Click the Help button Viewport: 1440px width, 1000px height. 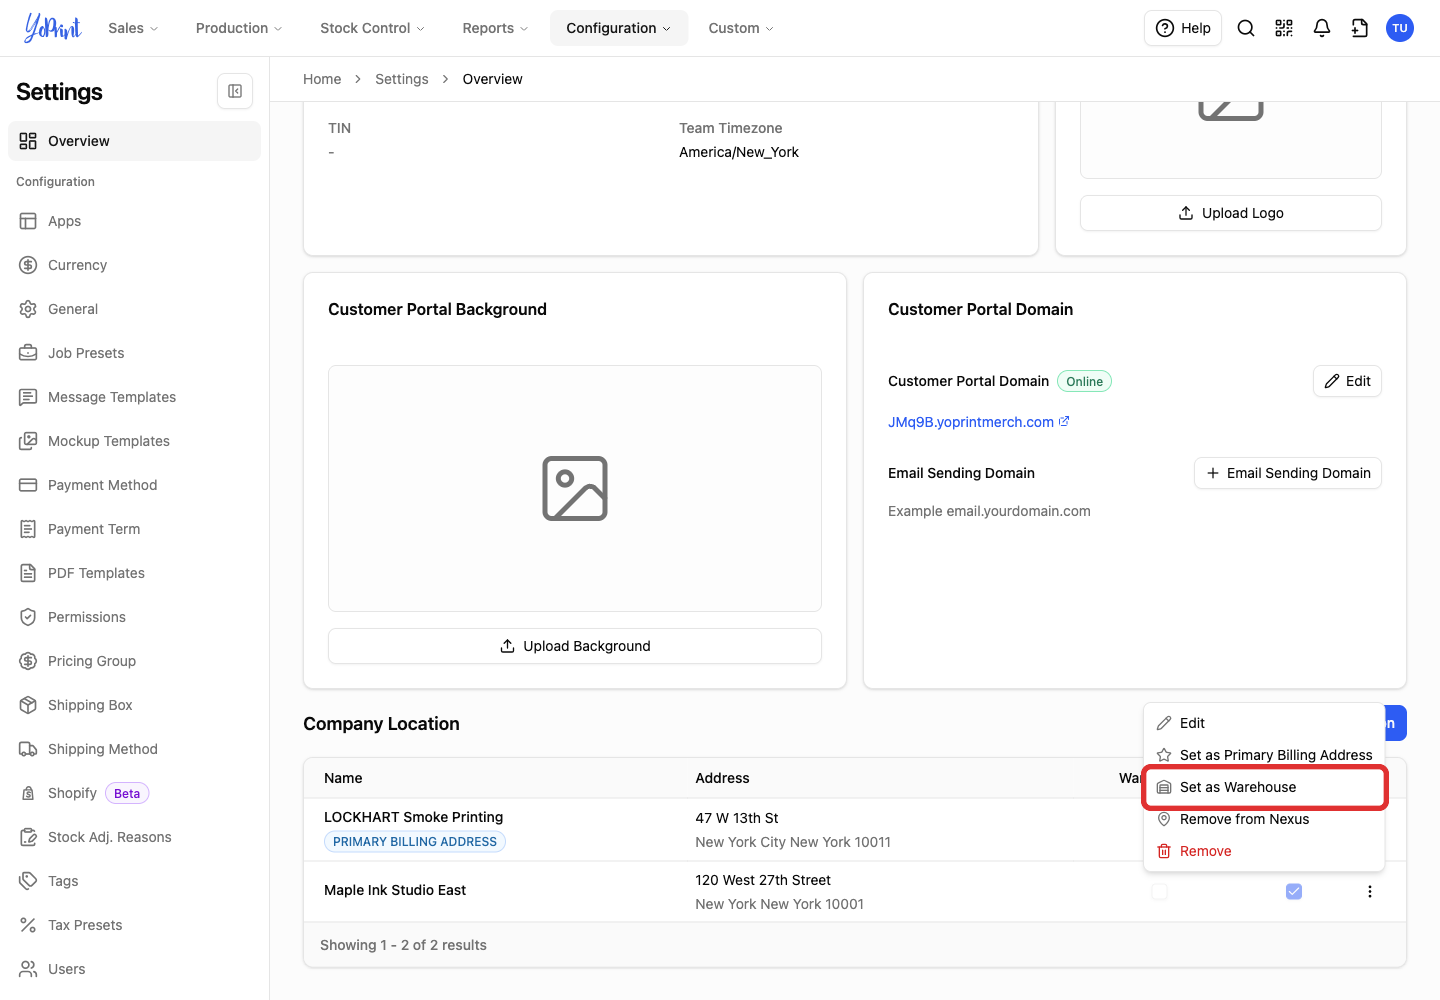click(x=1183, y=28)
